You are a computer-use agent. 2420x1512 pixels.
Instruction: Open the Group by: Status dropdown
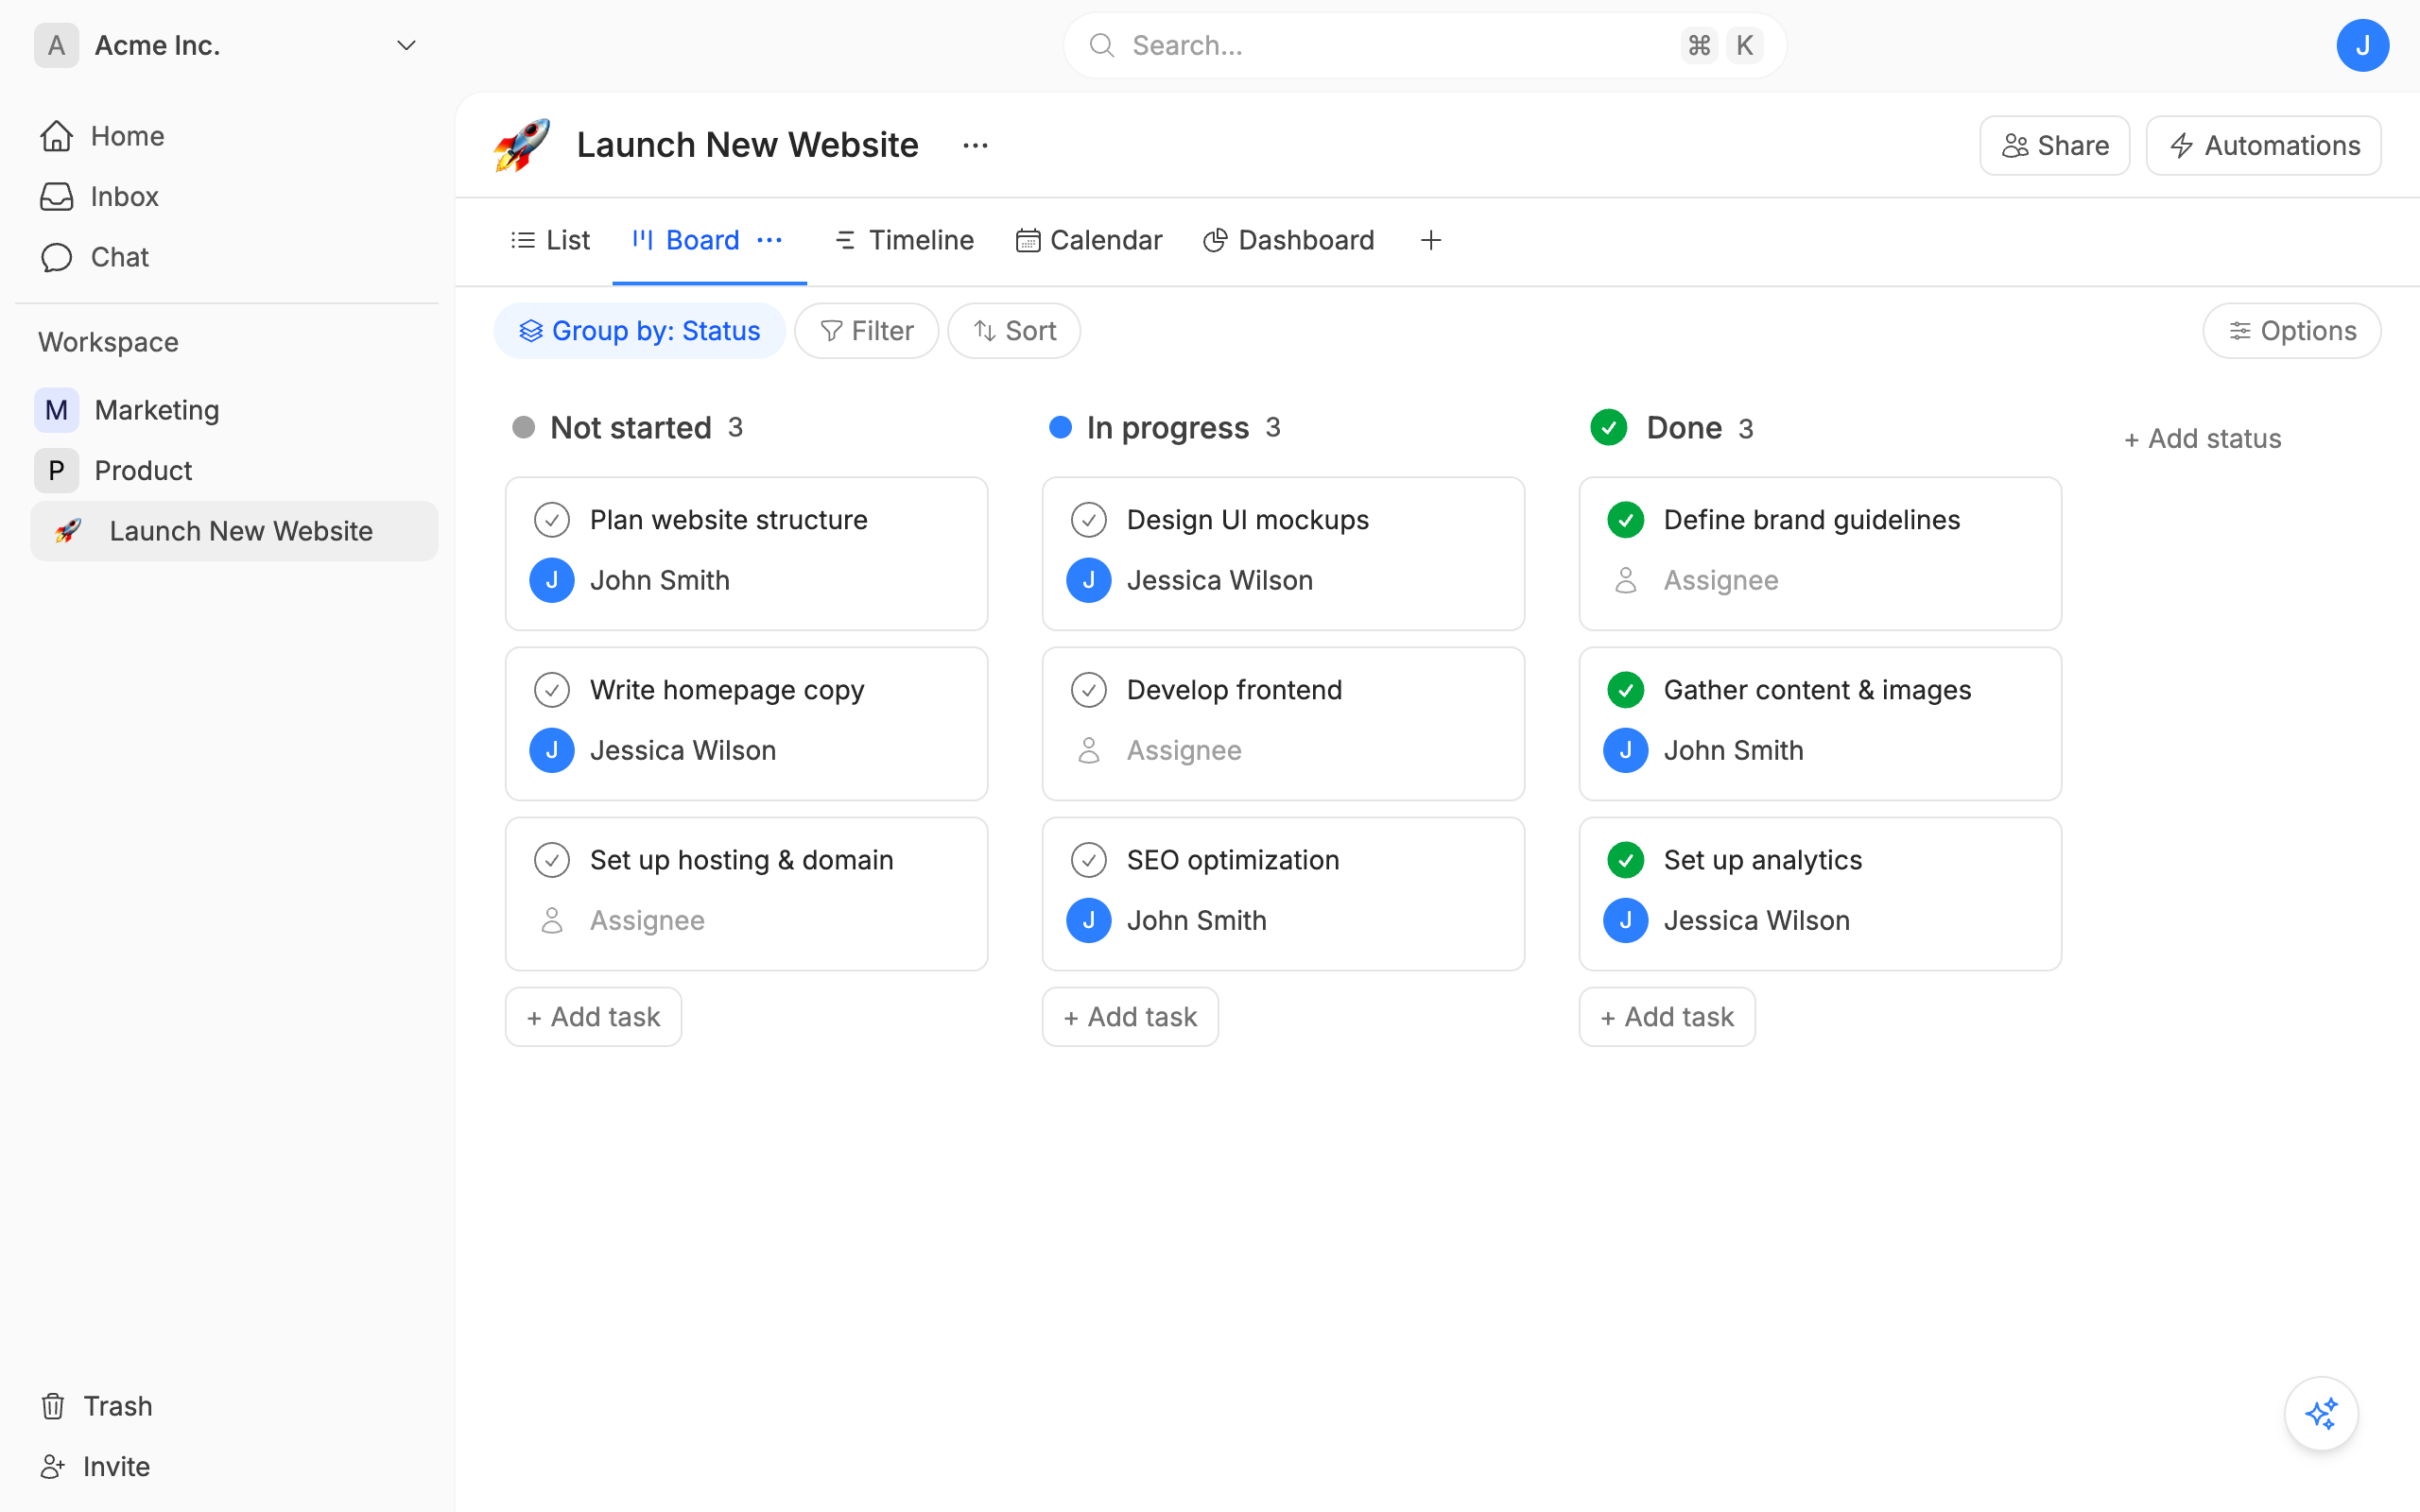click(x=640, y=331)
